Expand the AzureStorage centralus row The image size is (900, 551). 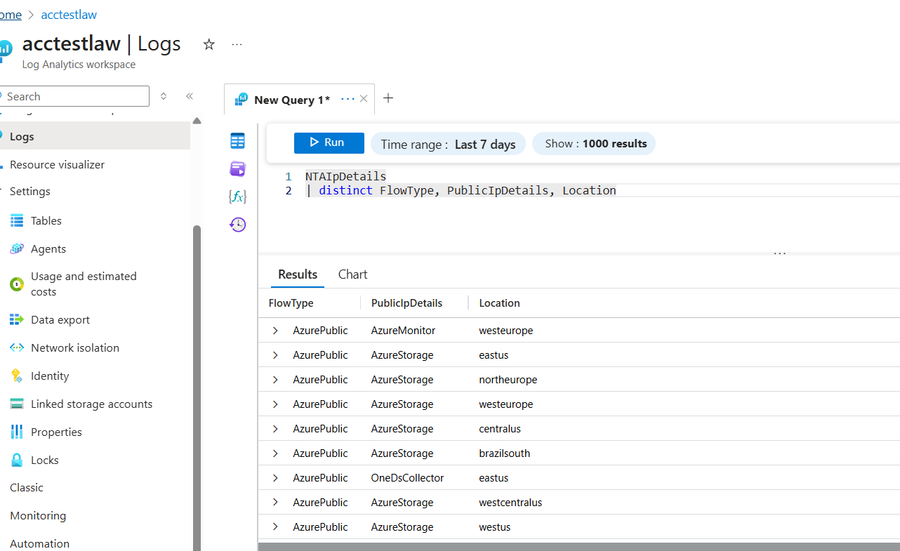(275, 429)
